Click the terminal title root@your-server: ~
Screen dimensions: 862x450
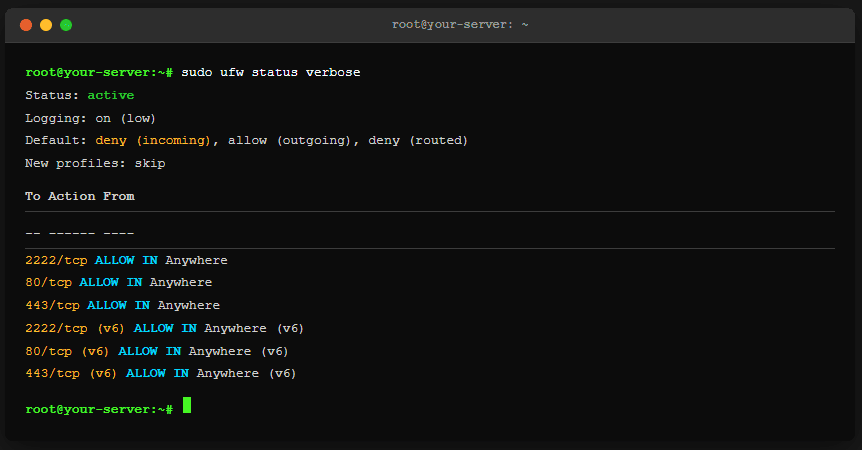click(459, 24)
